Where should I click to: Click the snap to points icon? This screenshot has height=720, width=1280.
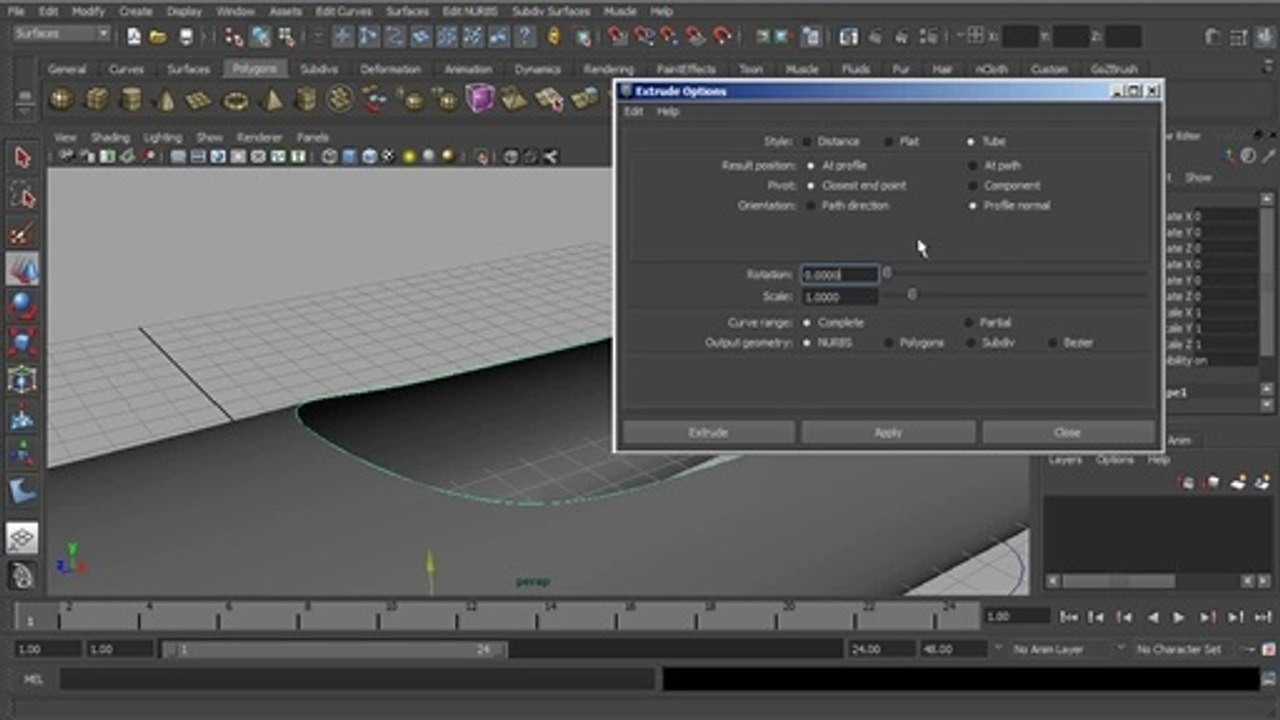coord(670,36)
